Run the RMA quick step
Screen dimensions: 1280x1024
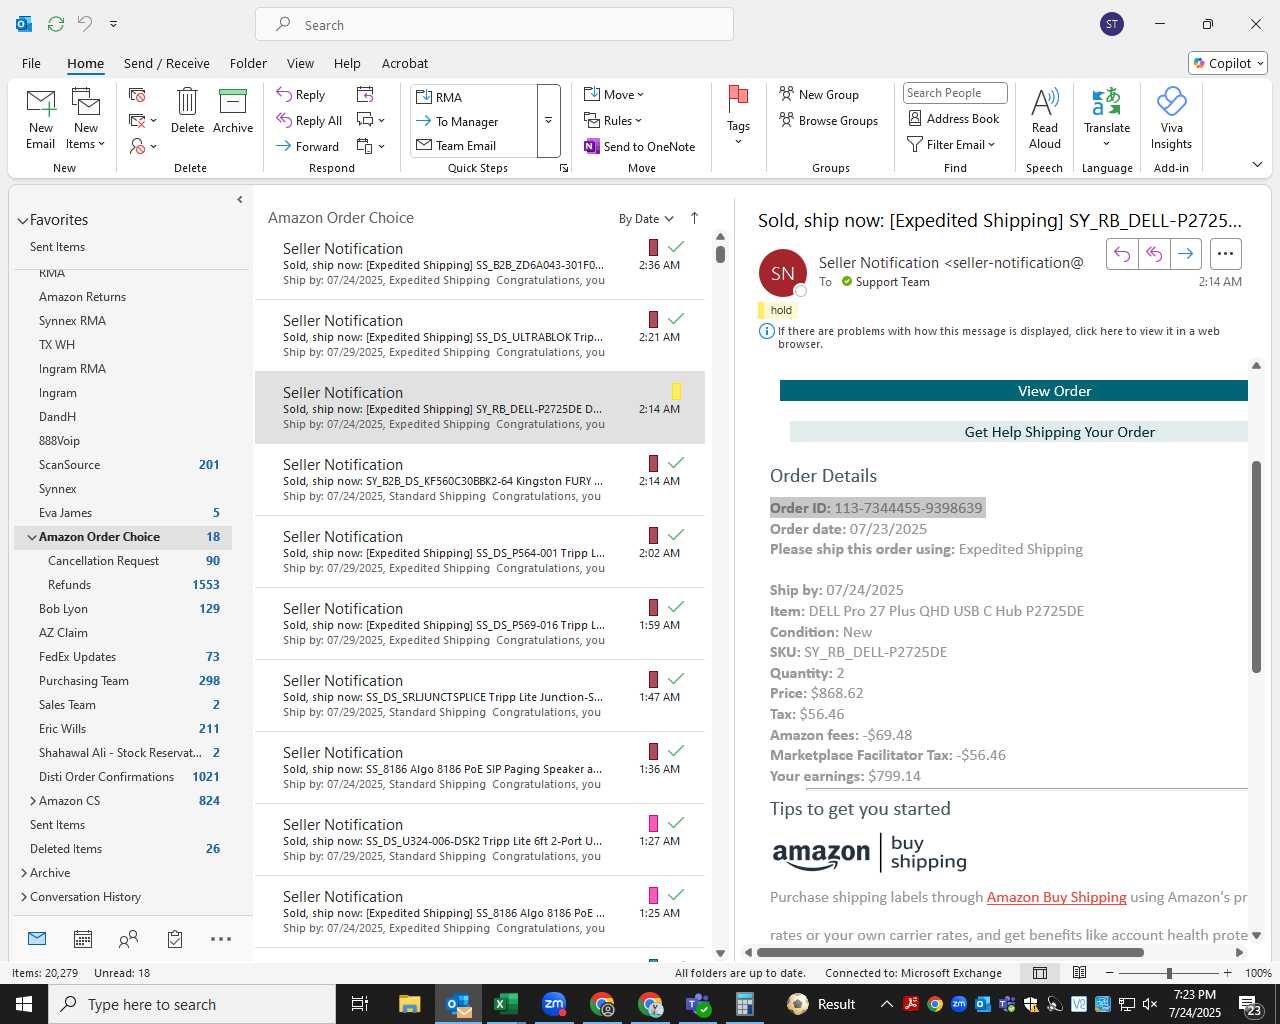(473, 97)
